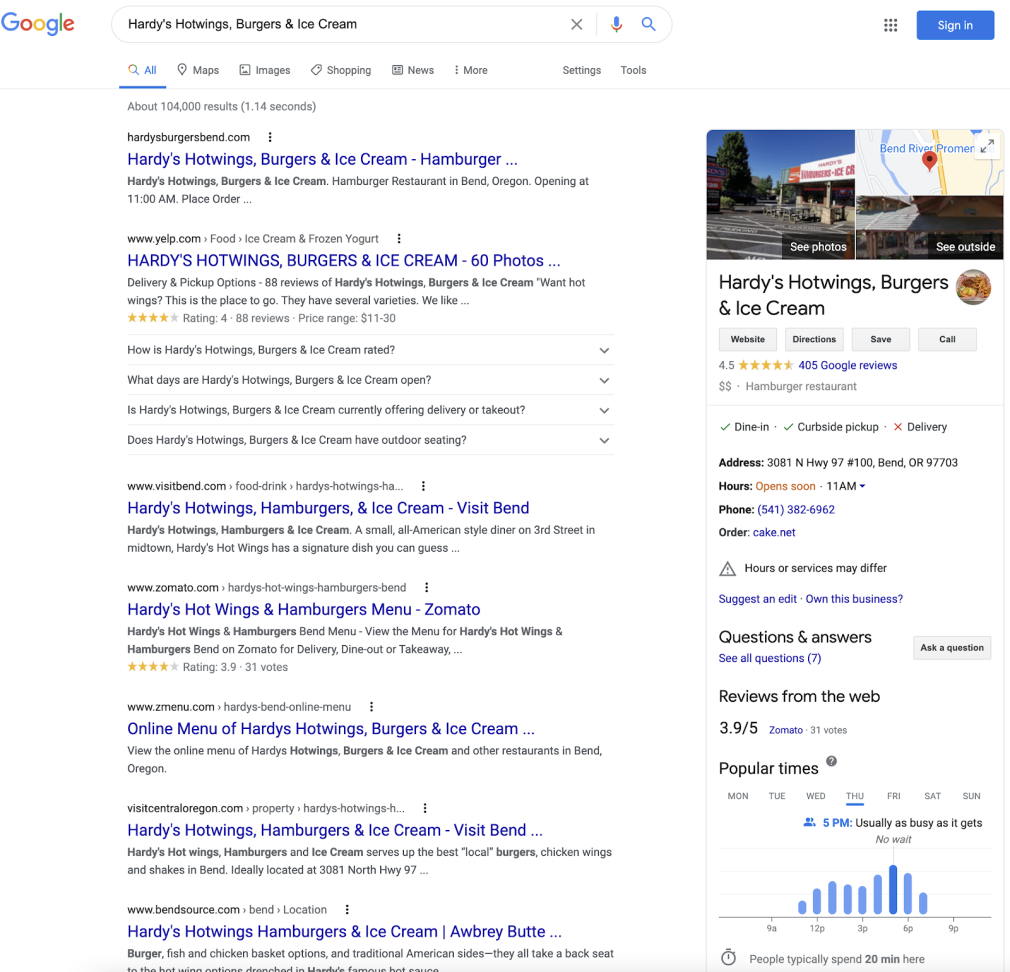The image size is (1010, 972).
Task: Expand the map with the arrows icon
Action: tap(987, 146)
